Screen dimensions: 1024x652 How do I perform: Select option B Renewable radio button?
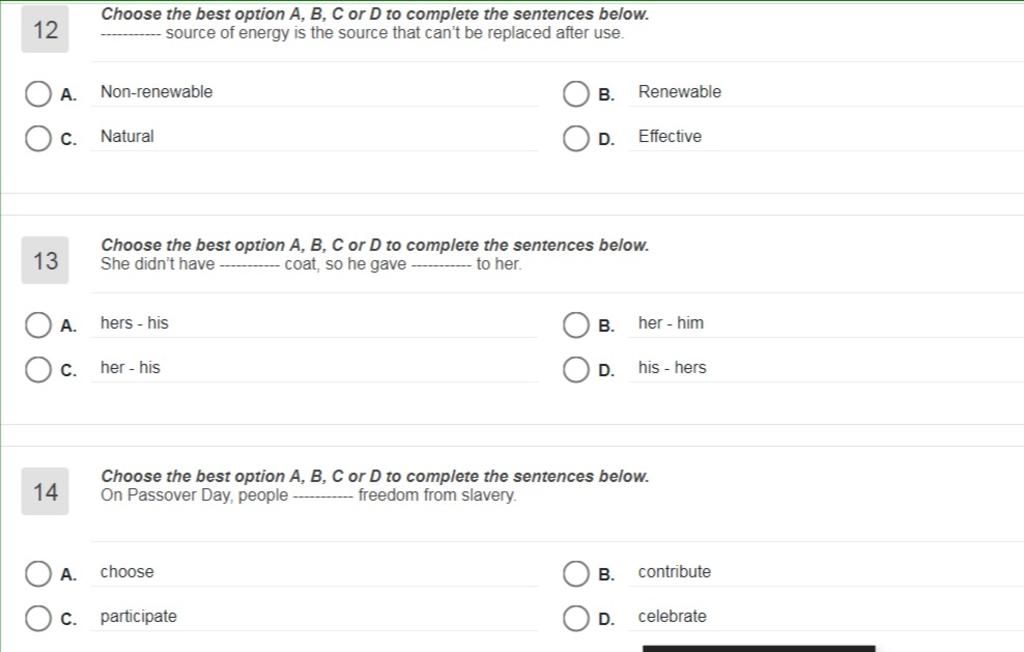click(576, 94)
